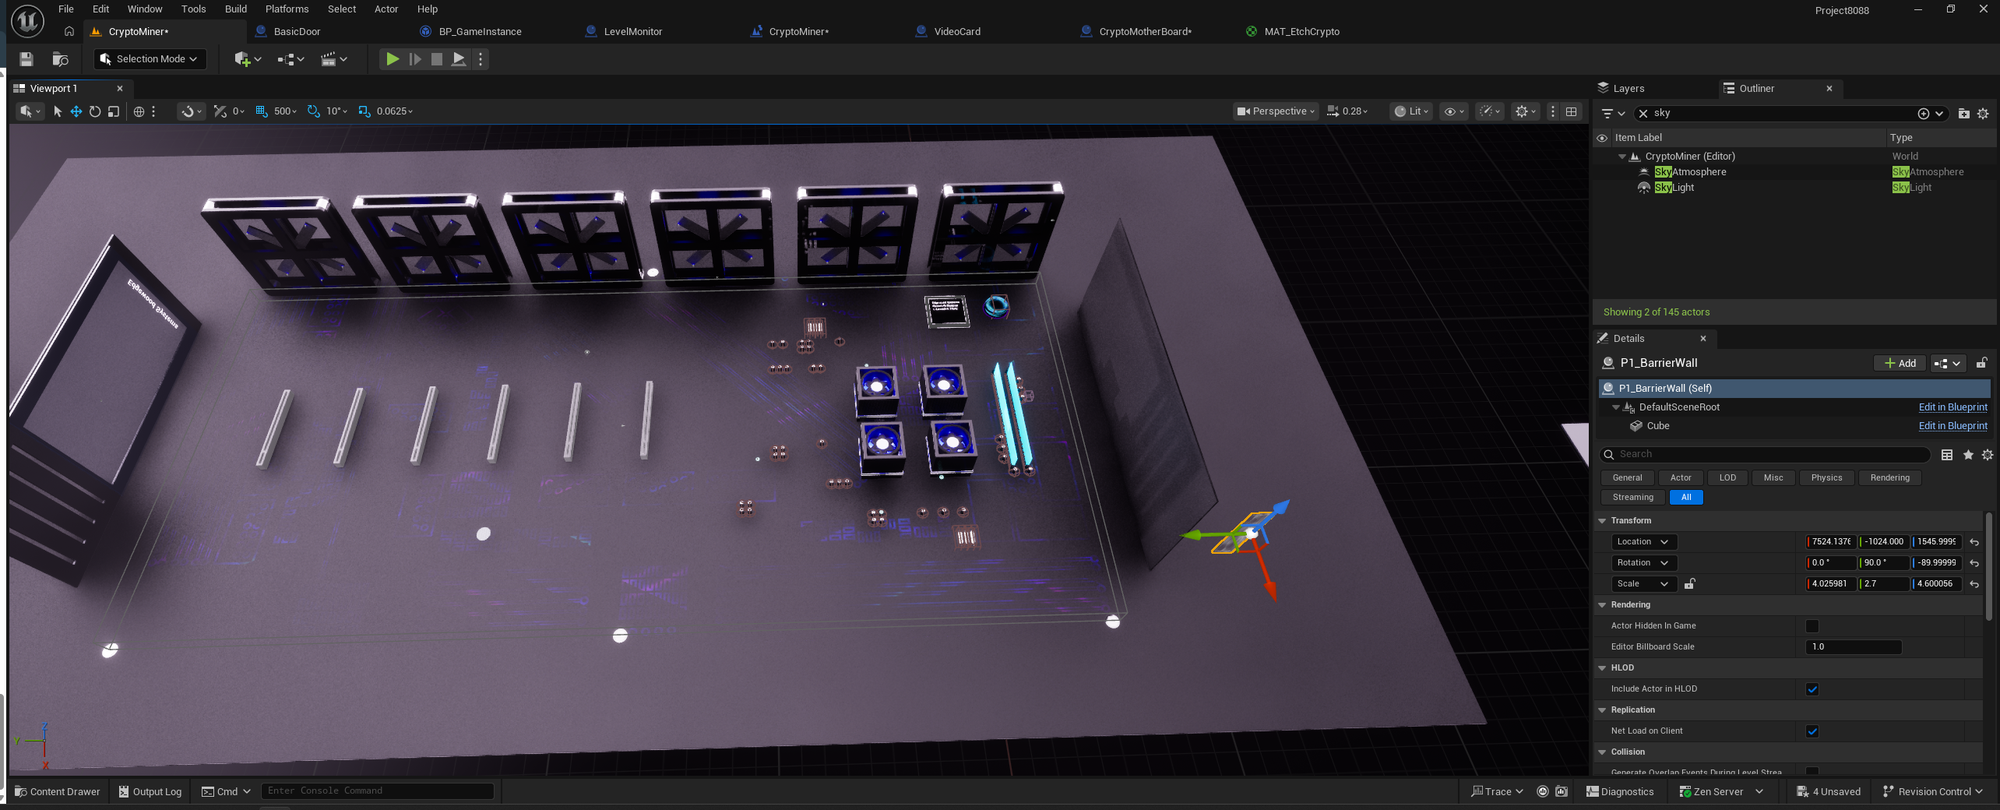Open the Lit view mode dropdown
The height and width of the screenshot is (810, 2000).
1412,111
